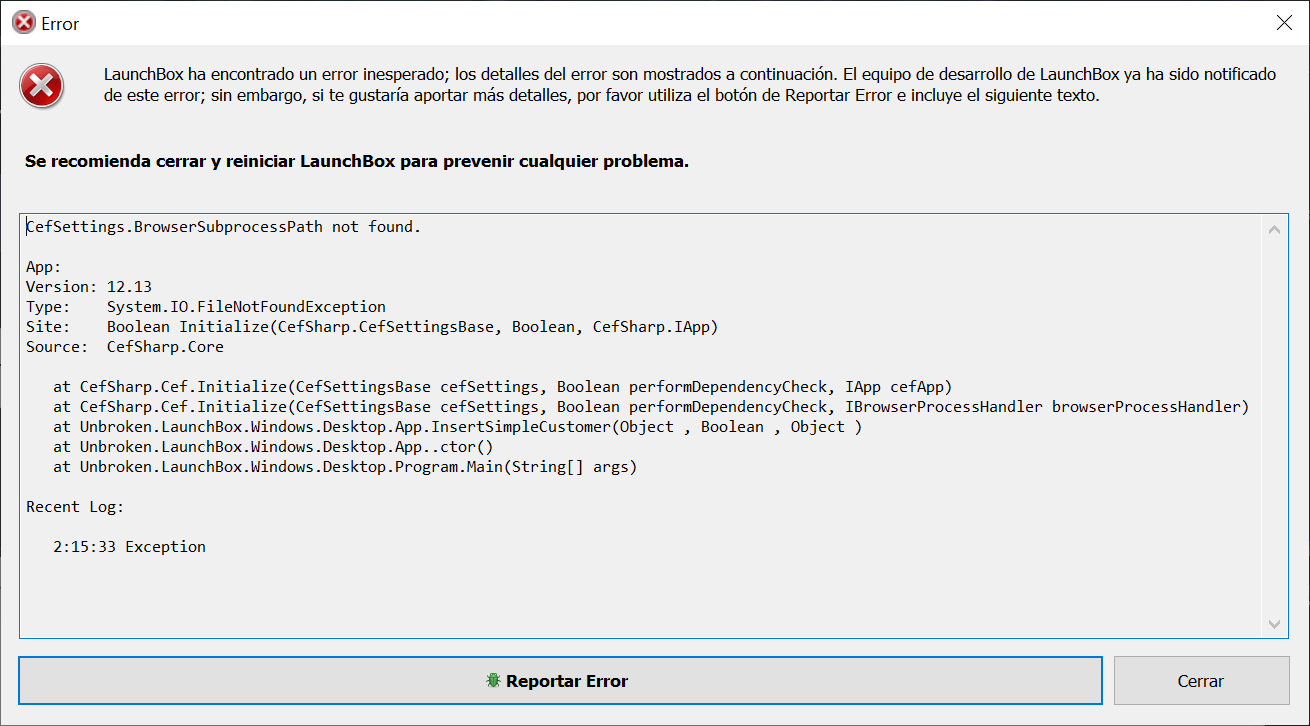1310x726 pixels.
Task: Click the "2:15:33 Exception" log entry
Action: (x=130, y=547)
